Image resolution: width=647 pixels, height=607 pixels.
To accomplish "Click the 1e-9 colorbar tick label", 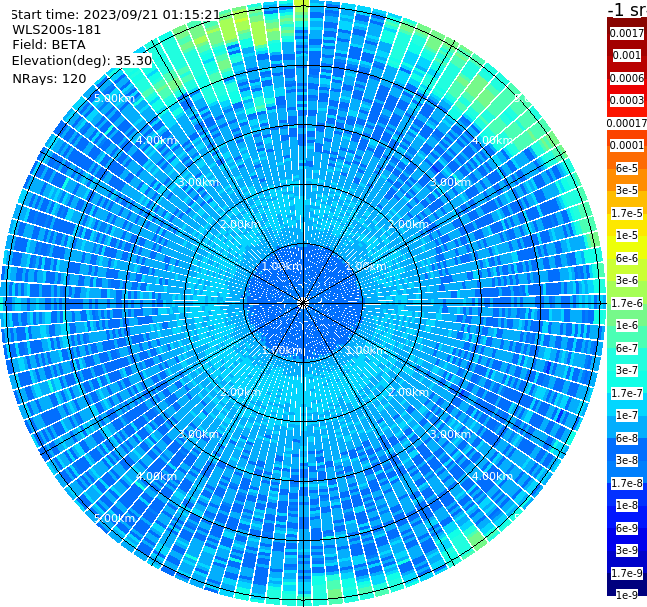I will (x=627, y=595).
